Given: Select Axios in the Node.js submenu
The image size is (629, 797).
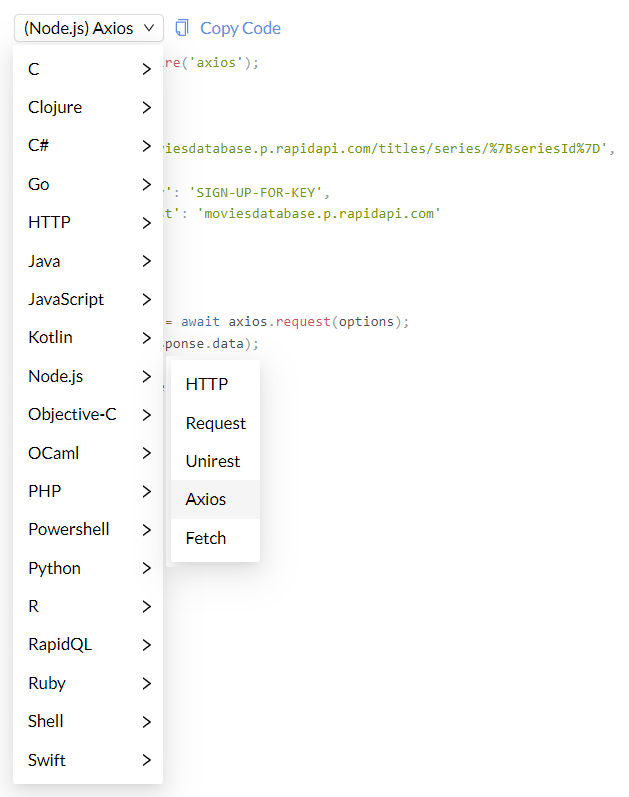Looking at the screenshot, I should tap(216, 499).
